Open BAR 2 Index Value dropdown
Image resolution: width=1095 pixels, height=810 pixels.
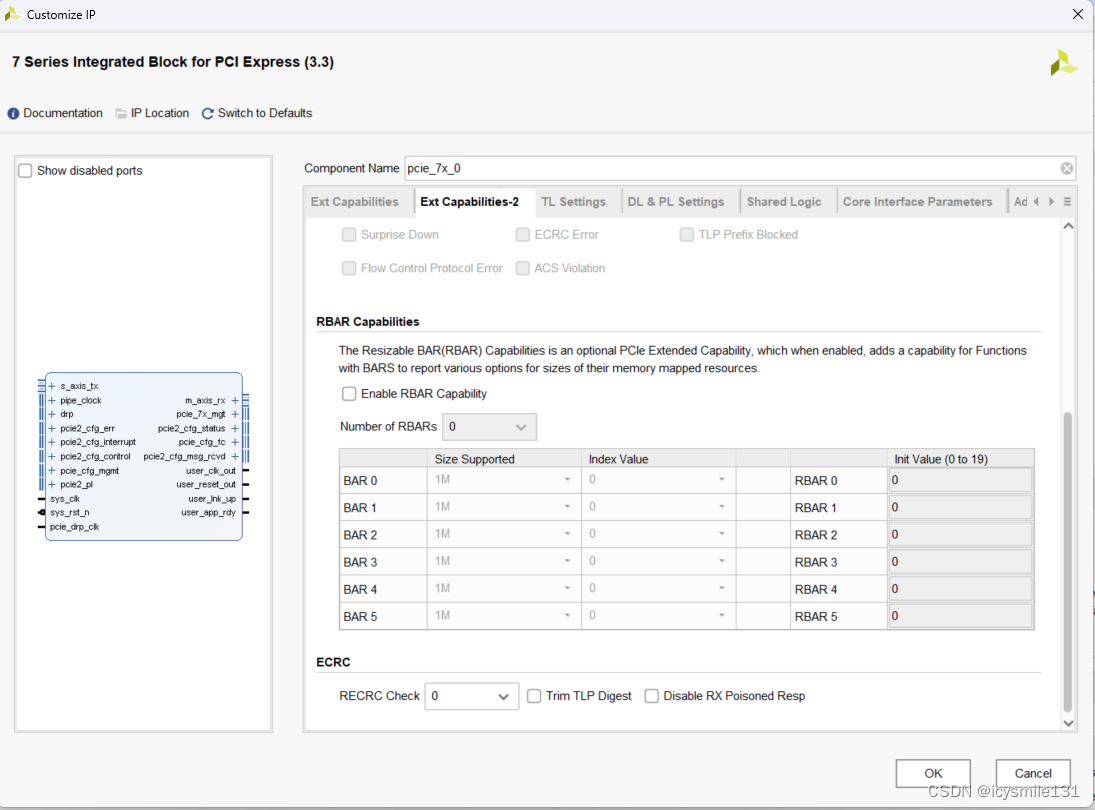click(x=658, y=534)
